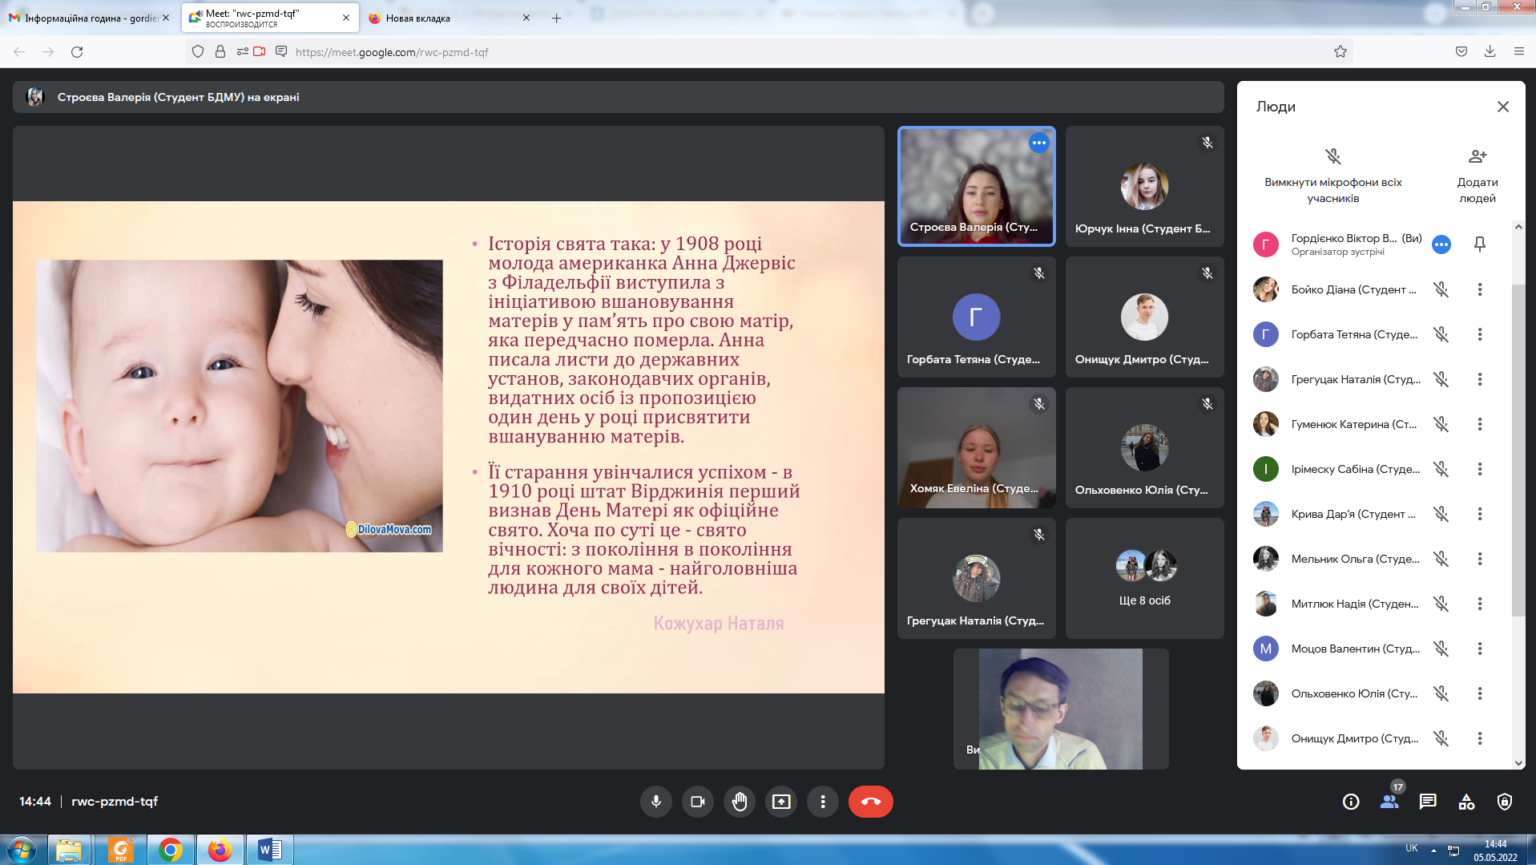Click the people list scrollbar
Viewport: 1536px width, 865px height.
tap(1518, 400)
